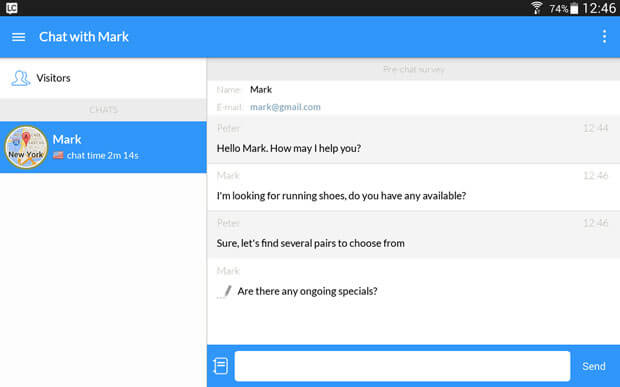Open the Visitors people icon
This screenshot has width=620, height=387.
[20, 78]
